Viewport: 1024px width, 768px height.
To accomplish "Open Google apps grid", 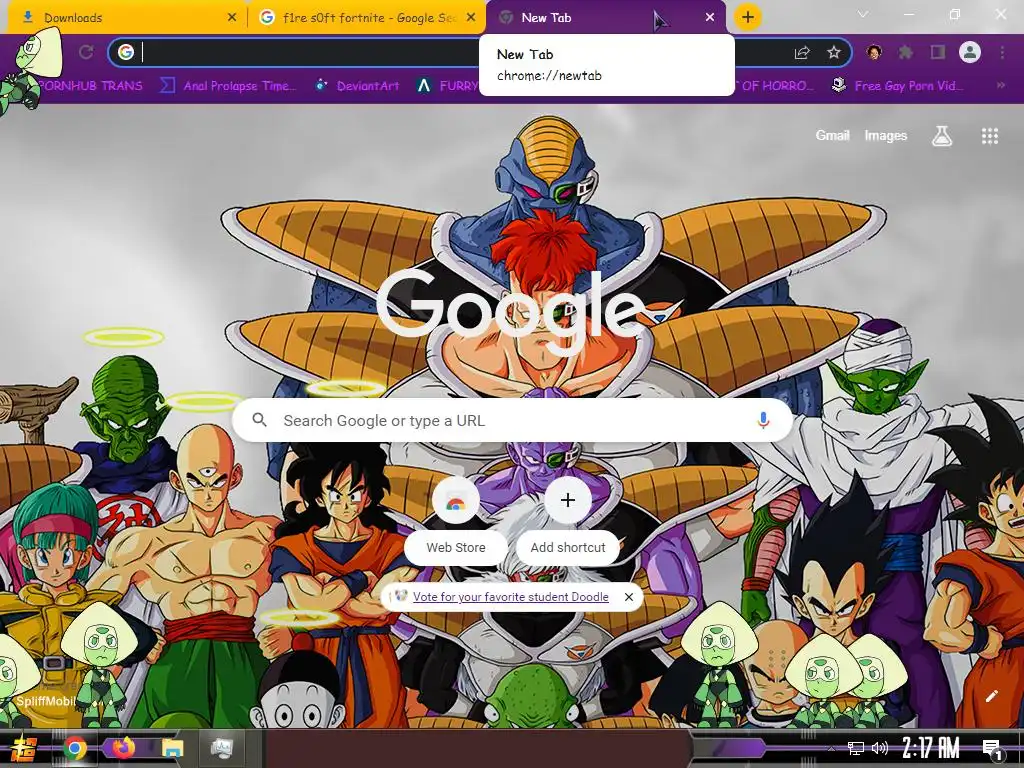I will [989, 136].
